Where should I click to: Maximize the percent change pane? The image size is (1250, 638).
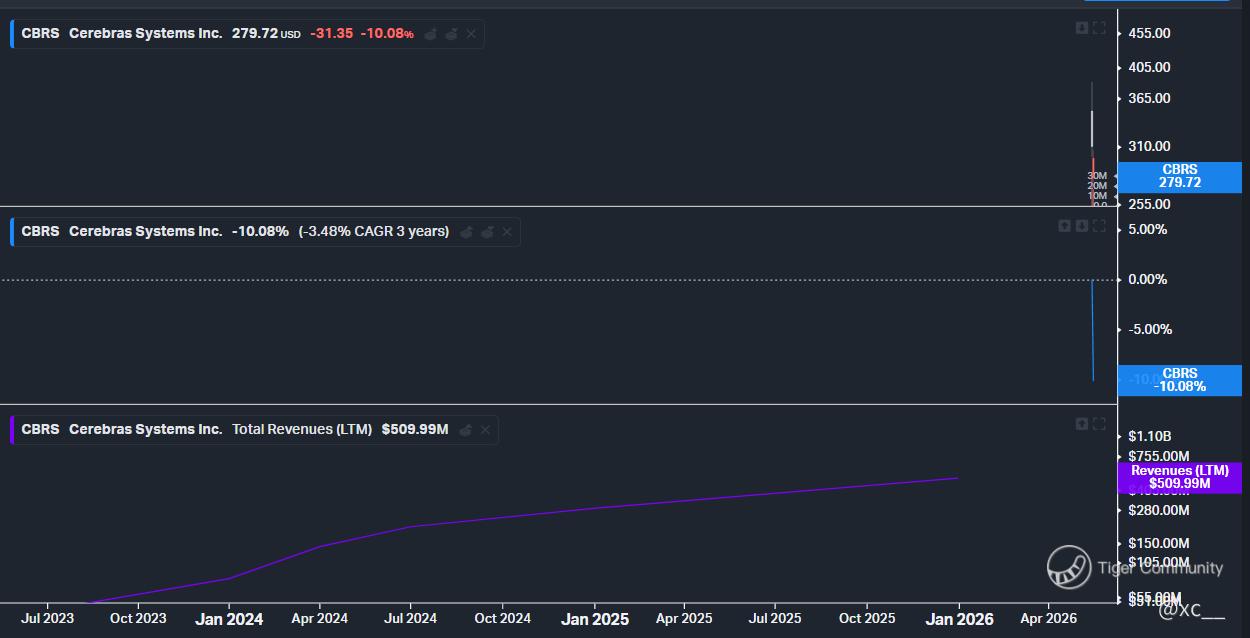[1099, 226]
